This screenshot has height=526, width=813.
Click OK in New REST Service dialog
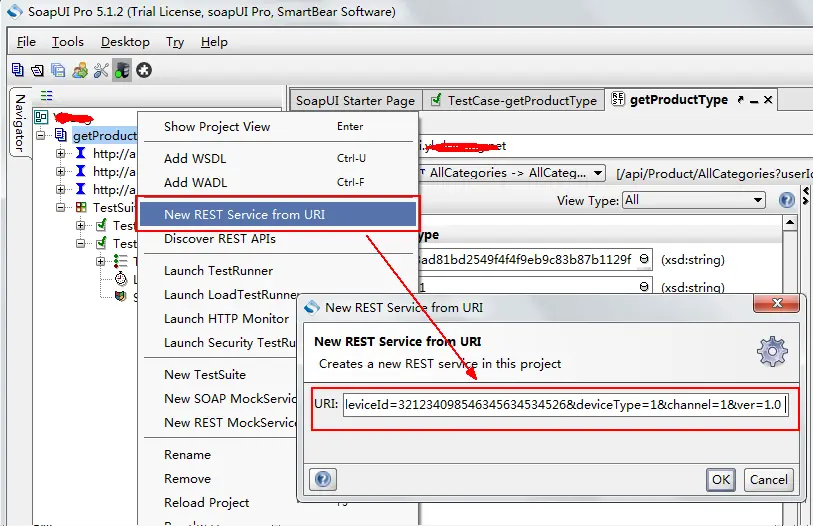pos(721,479)
